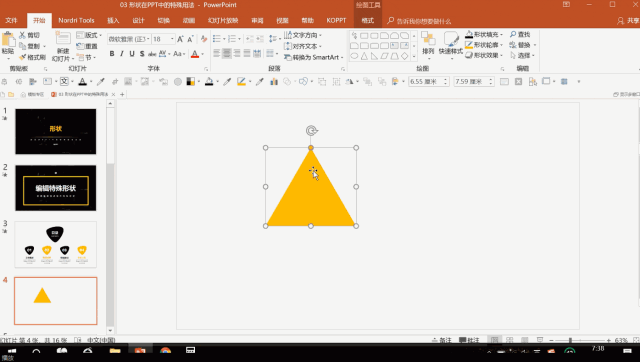Screen dimensions: 640x362
Task: Select slide 1 thumbnail titled 形状
Action: coord(56,131)
